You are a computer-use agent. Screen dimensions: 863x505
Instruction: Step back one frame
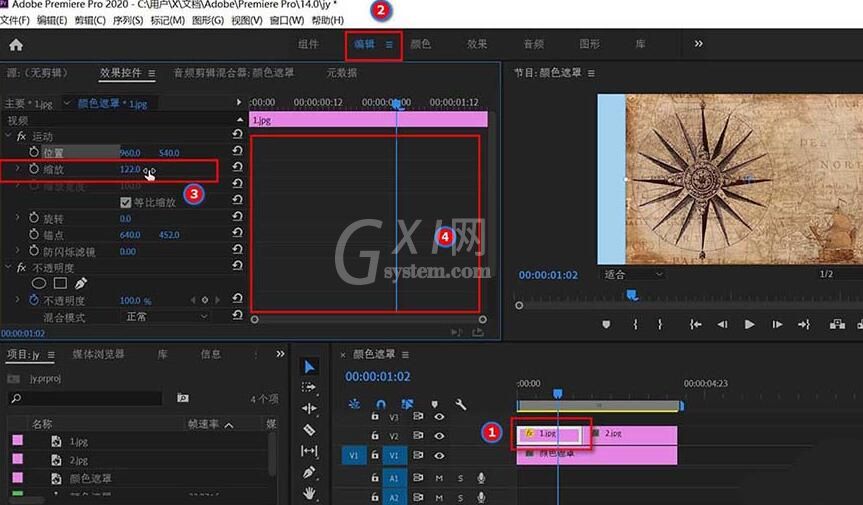tap(722, 325)
